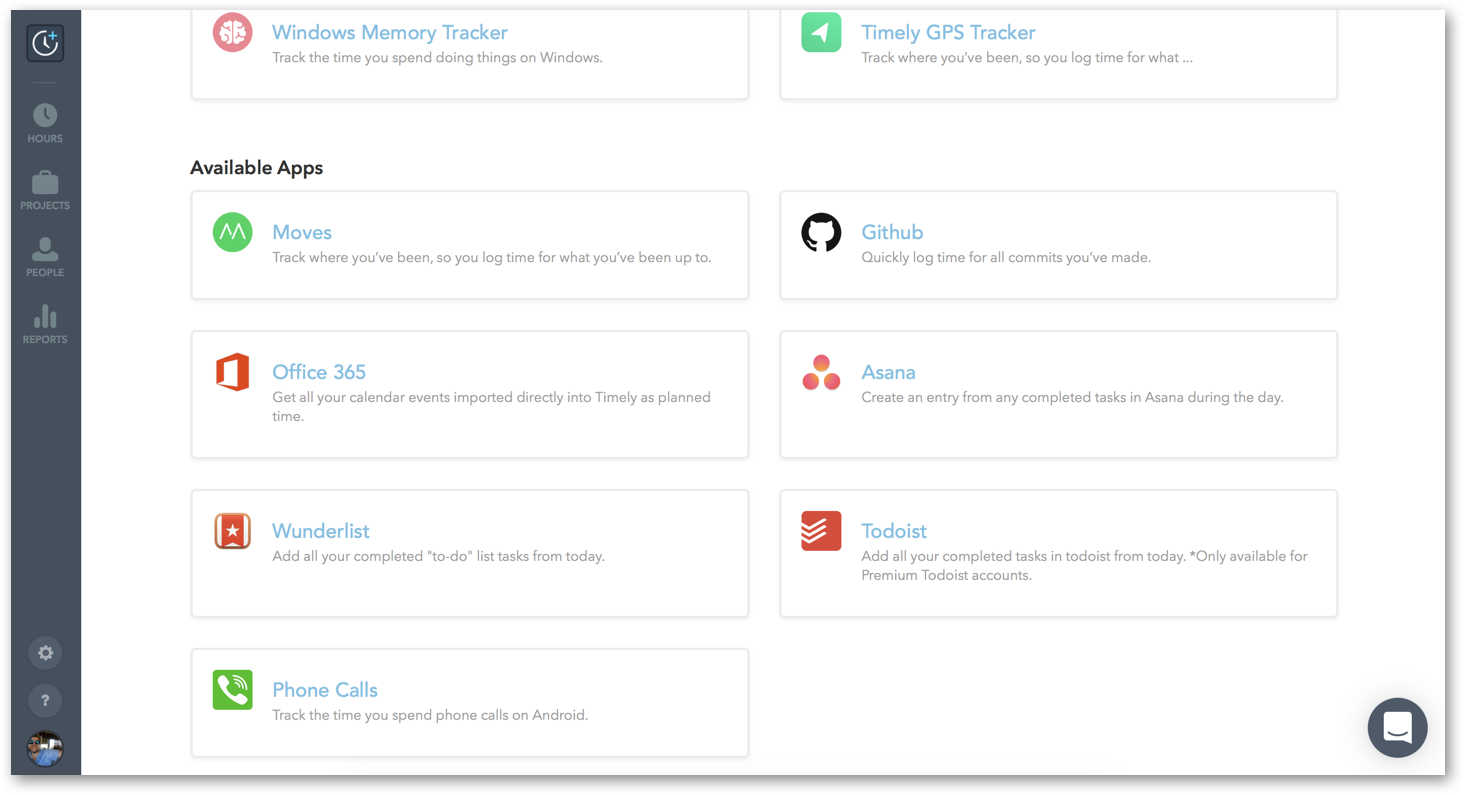
Task: Open settings using the gear icon
Action: pyautogui.click(x=45, y=653)
